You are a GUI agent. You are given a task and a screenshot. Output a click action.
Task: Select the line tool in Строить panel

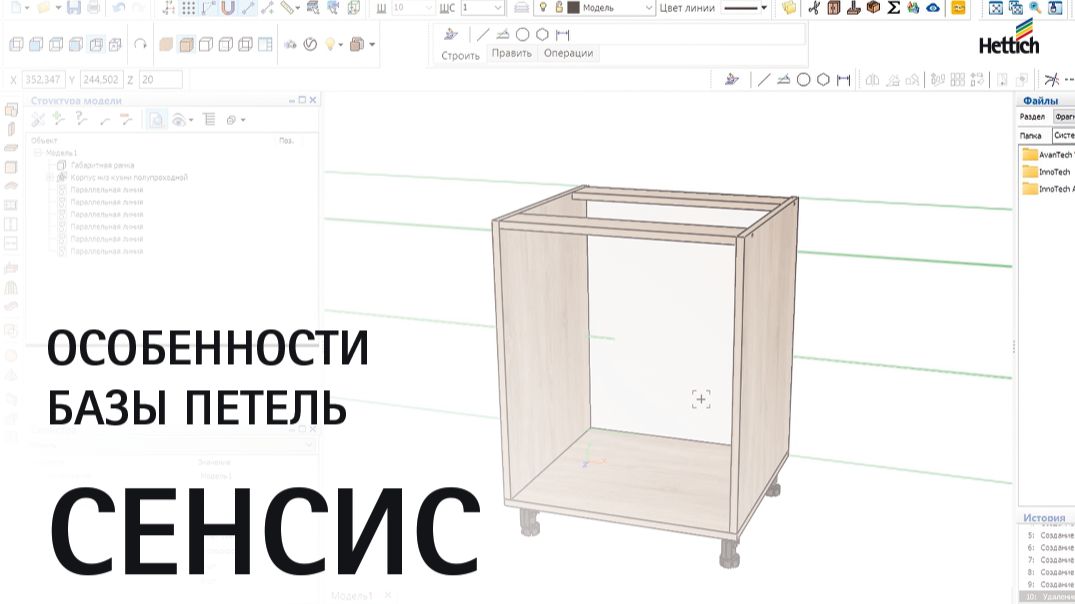click(x=483, y=34)
